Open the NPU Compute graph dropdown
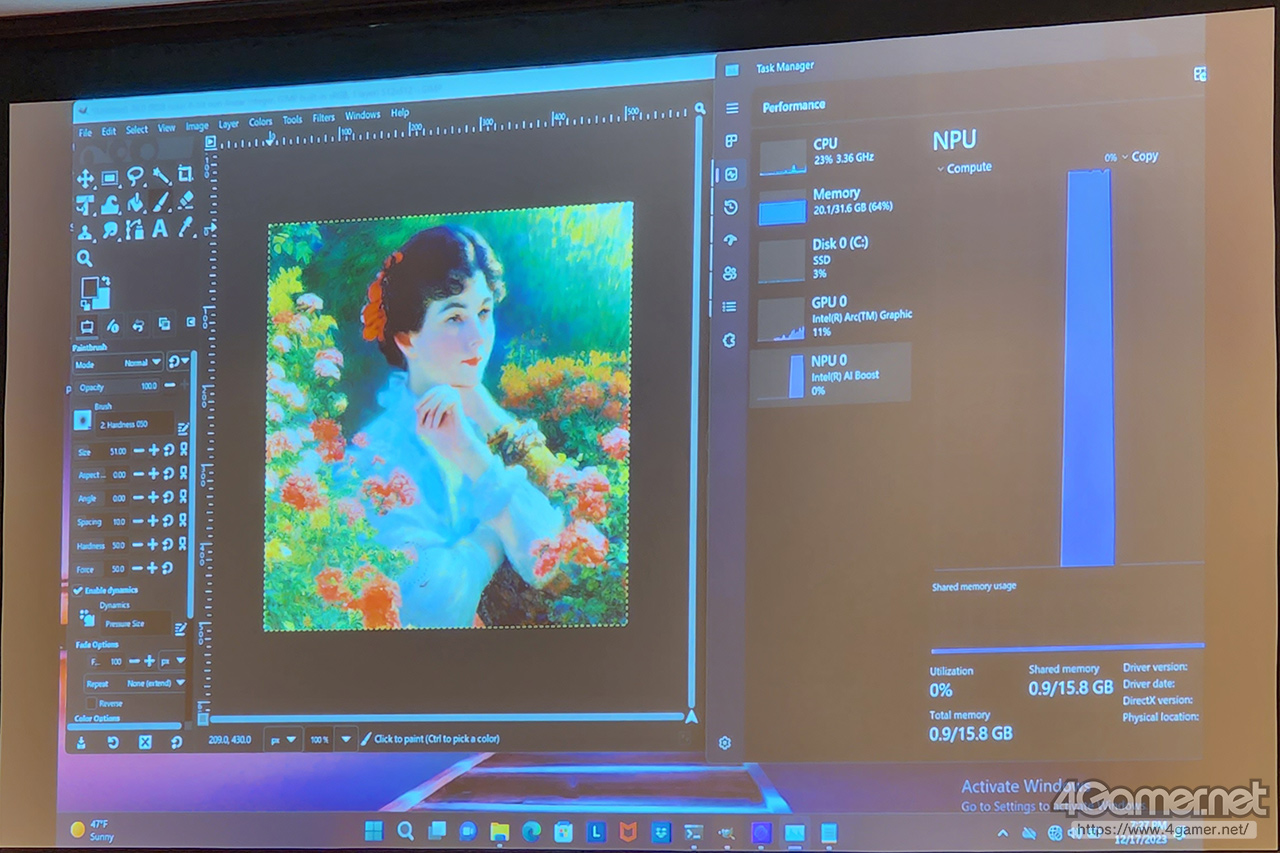Screen dimensions: 1280x853 pos(965,168)
